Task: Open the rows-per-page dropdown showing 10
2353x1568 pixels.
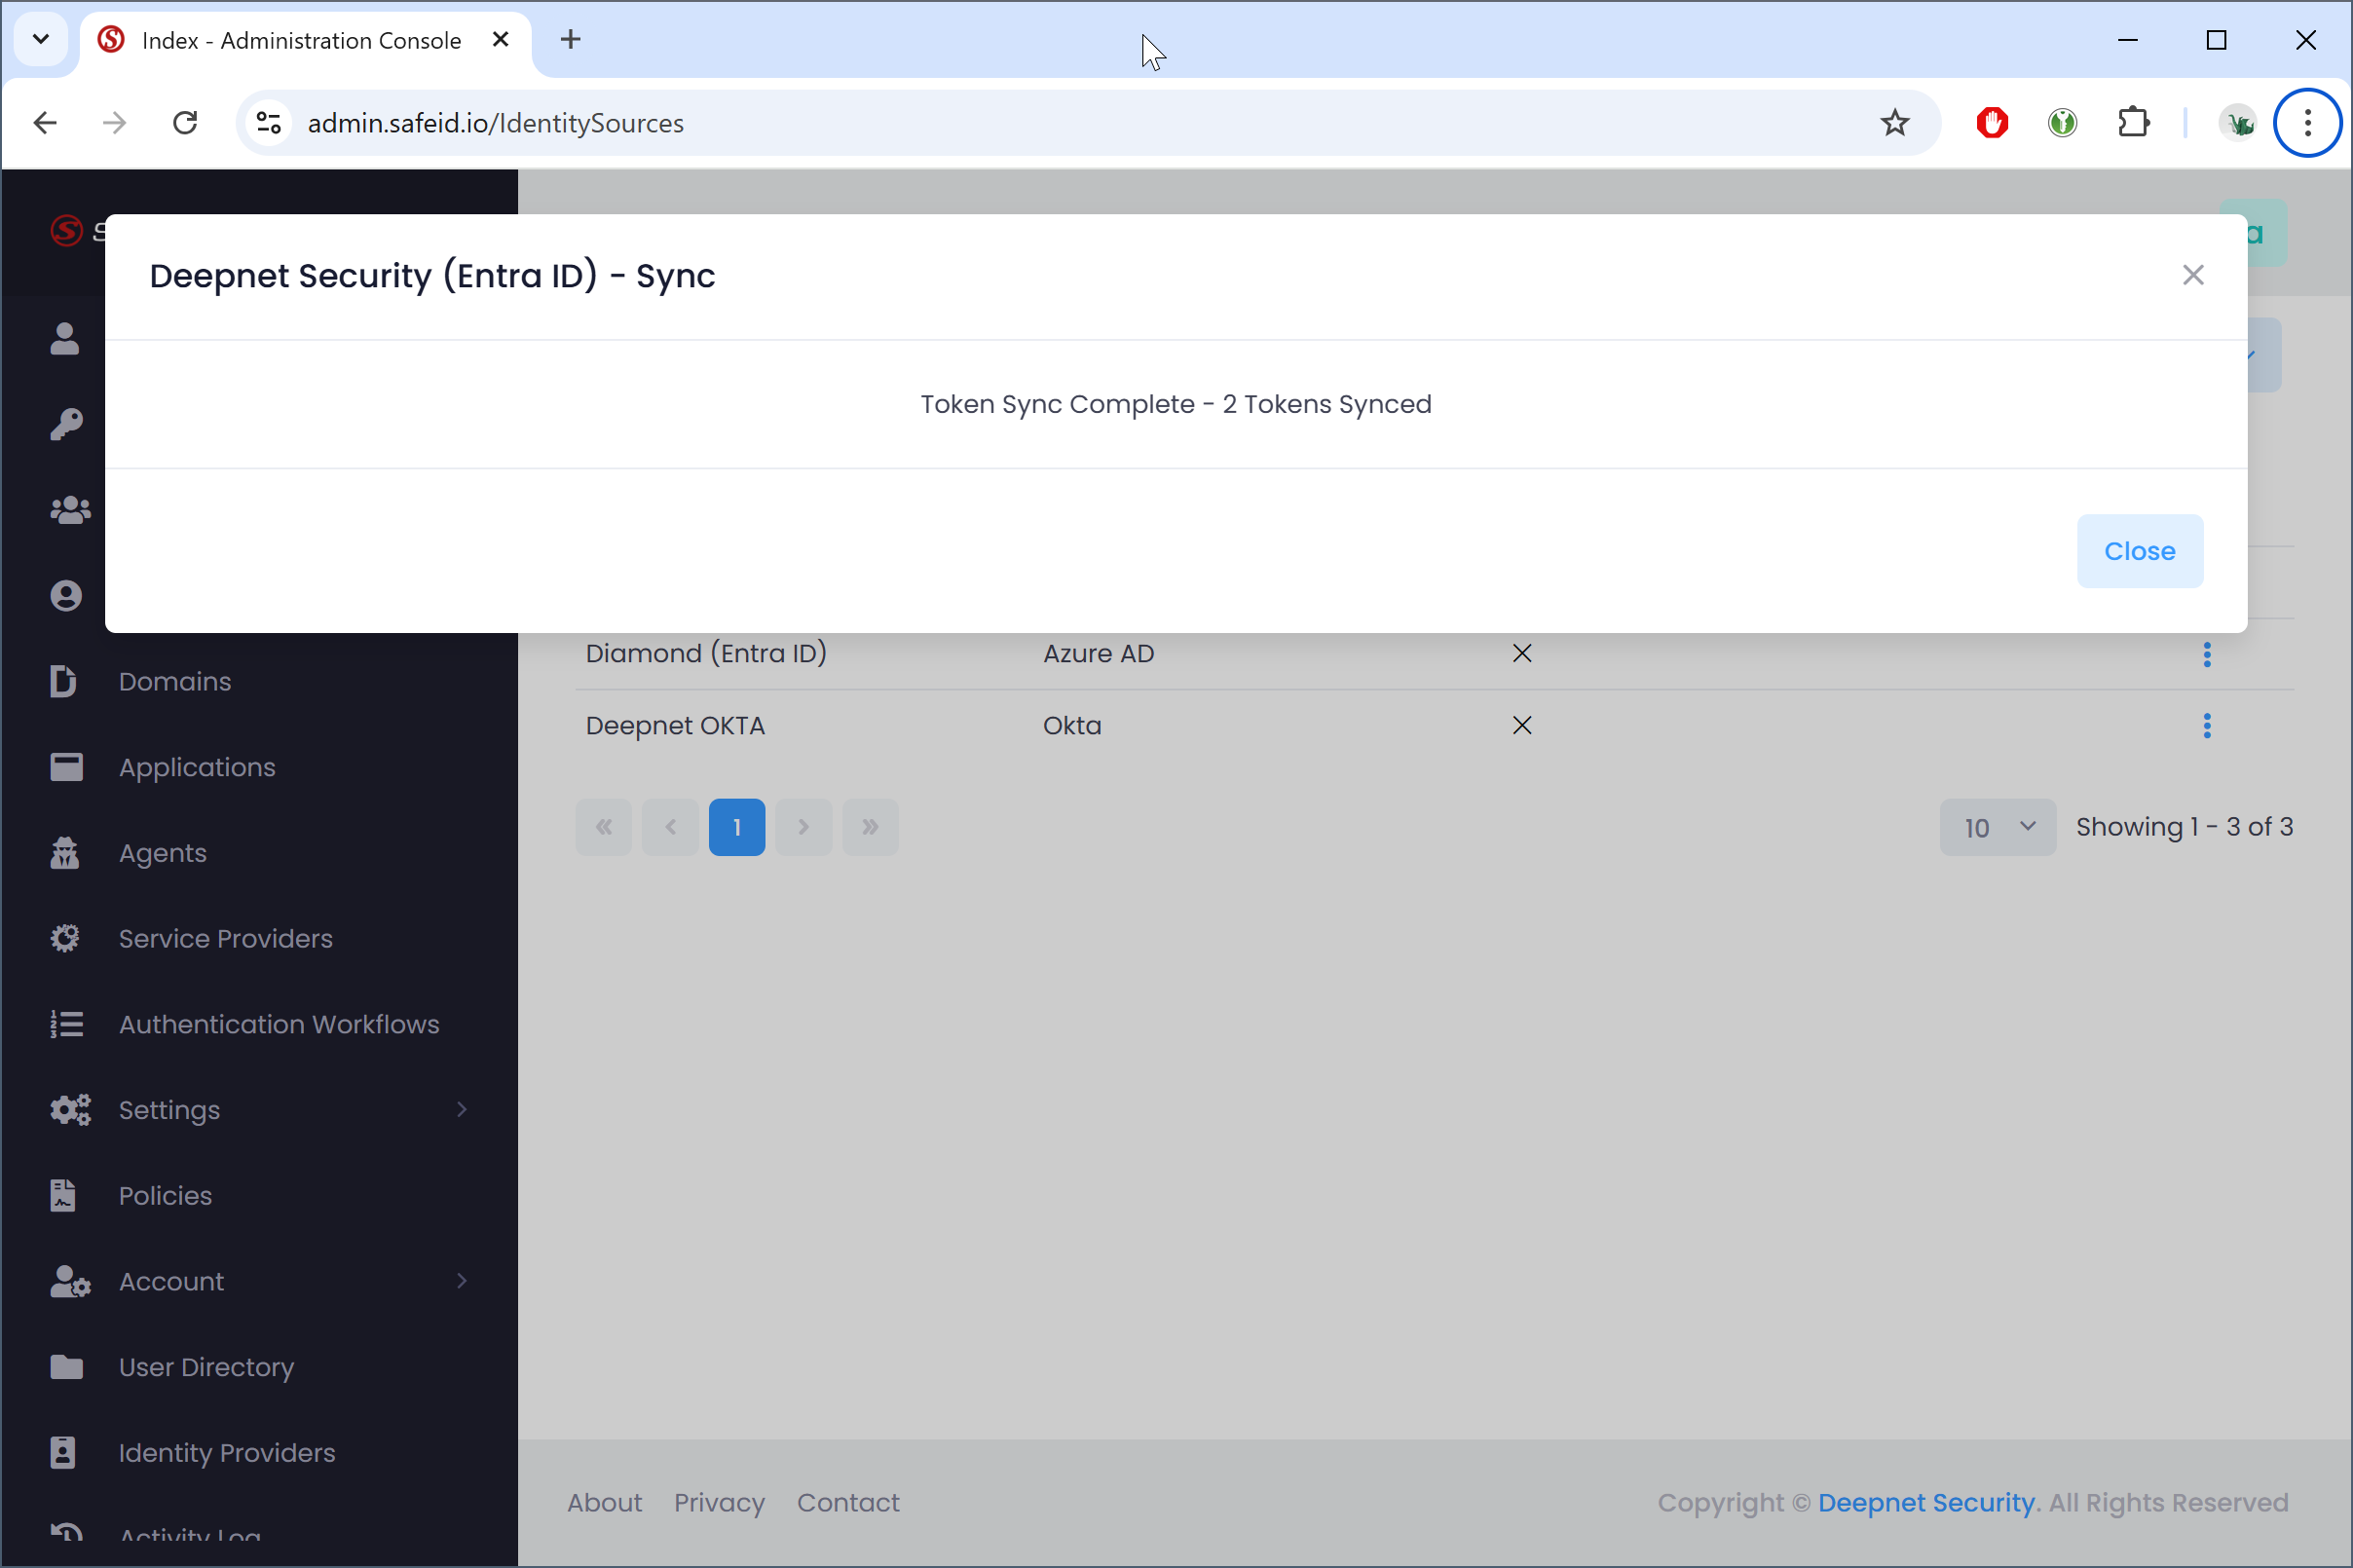Action: click(x=1997, y=827)
